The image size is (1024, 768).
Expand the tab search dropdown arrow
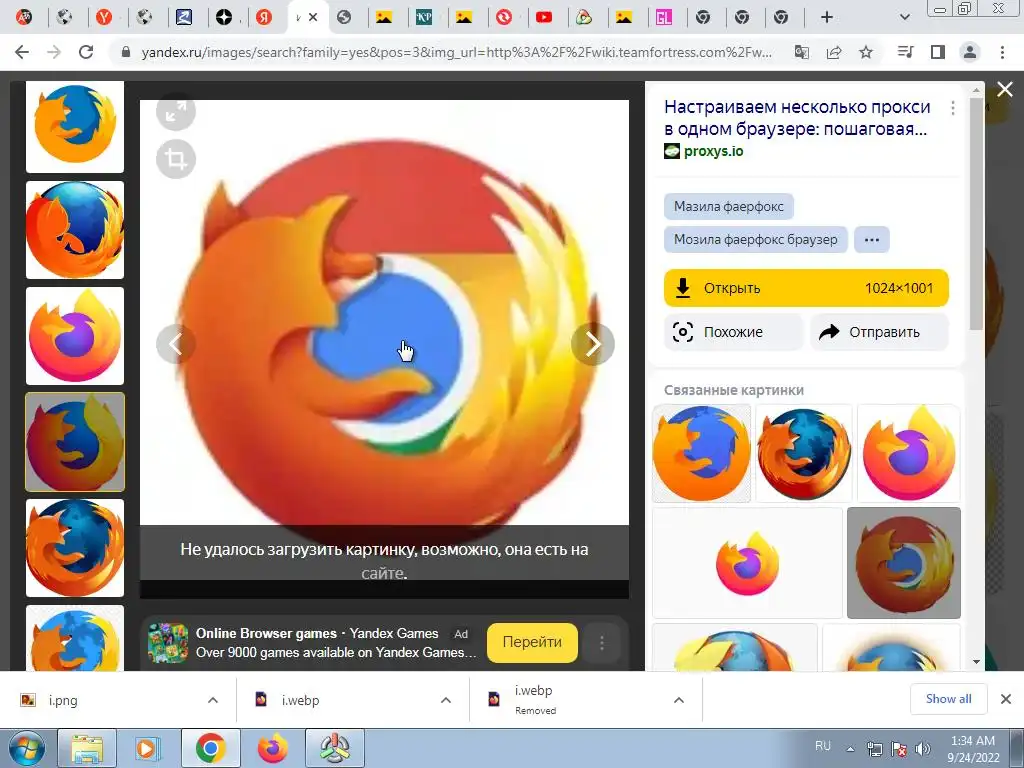coord(904,18)
